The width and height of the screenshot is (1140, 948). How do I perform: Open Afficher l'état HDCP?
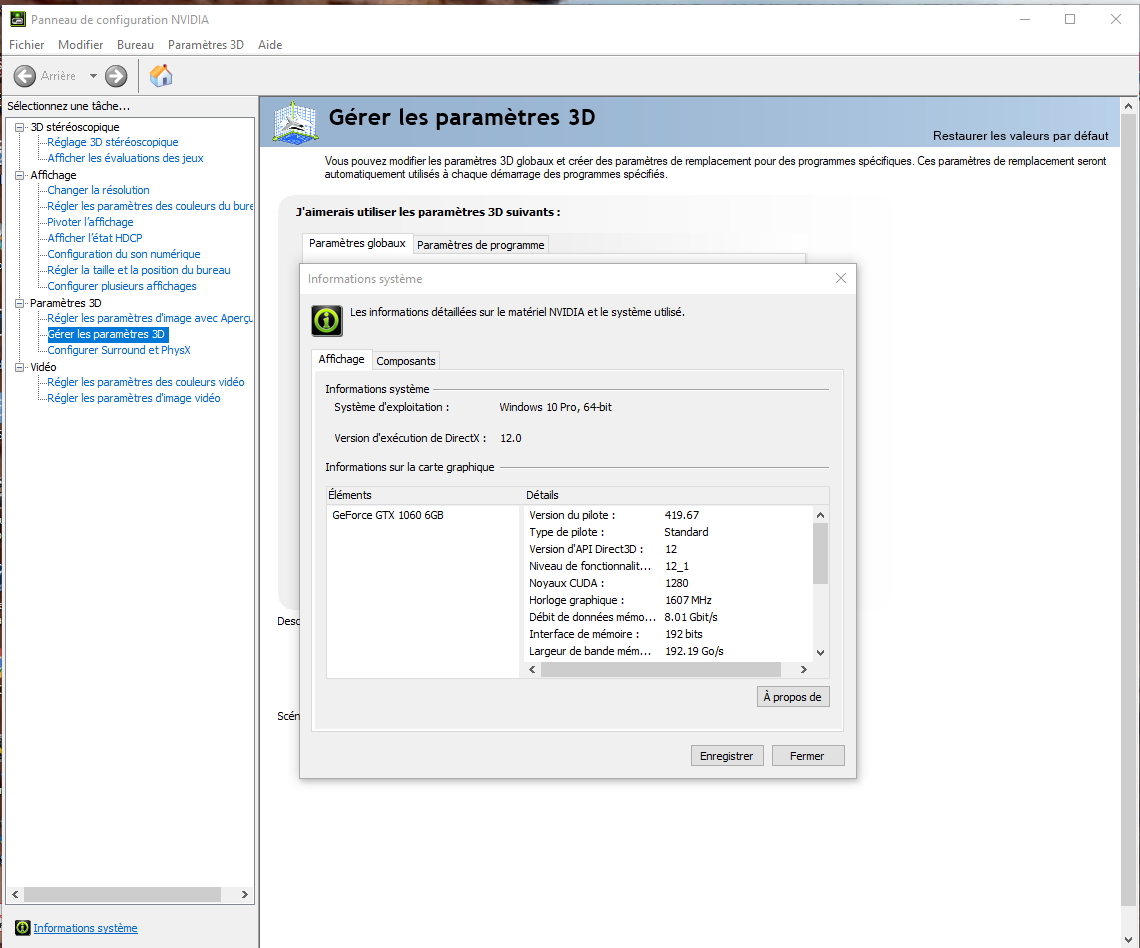click(95, 238)
